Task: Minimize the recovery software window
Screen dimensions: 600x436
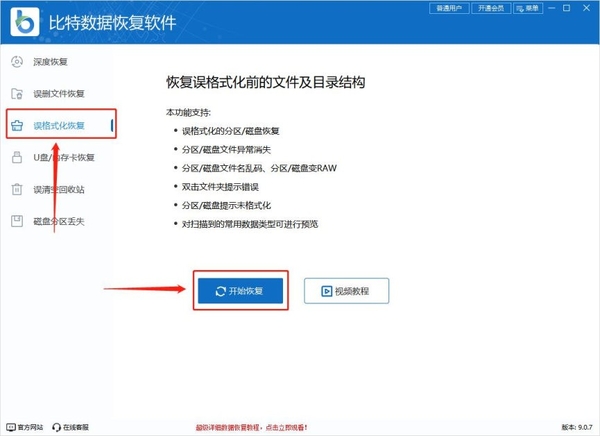Action: pos(551,8)
